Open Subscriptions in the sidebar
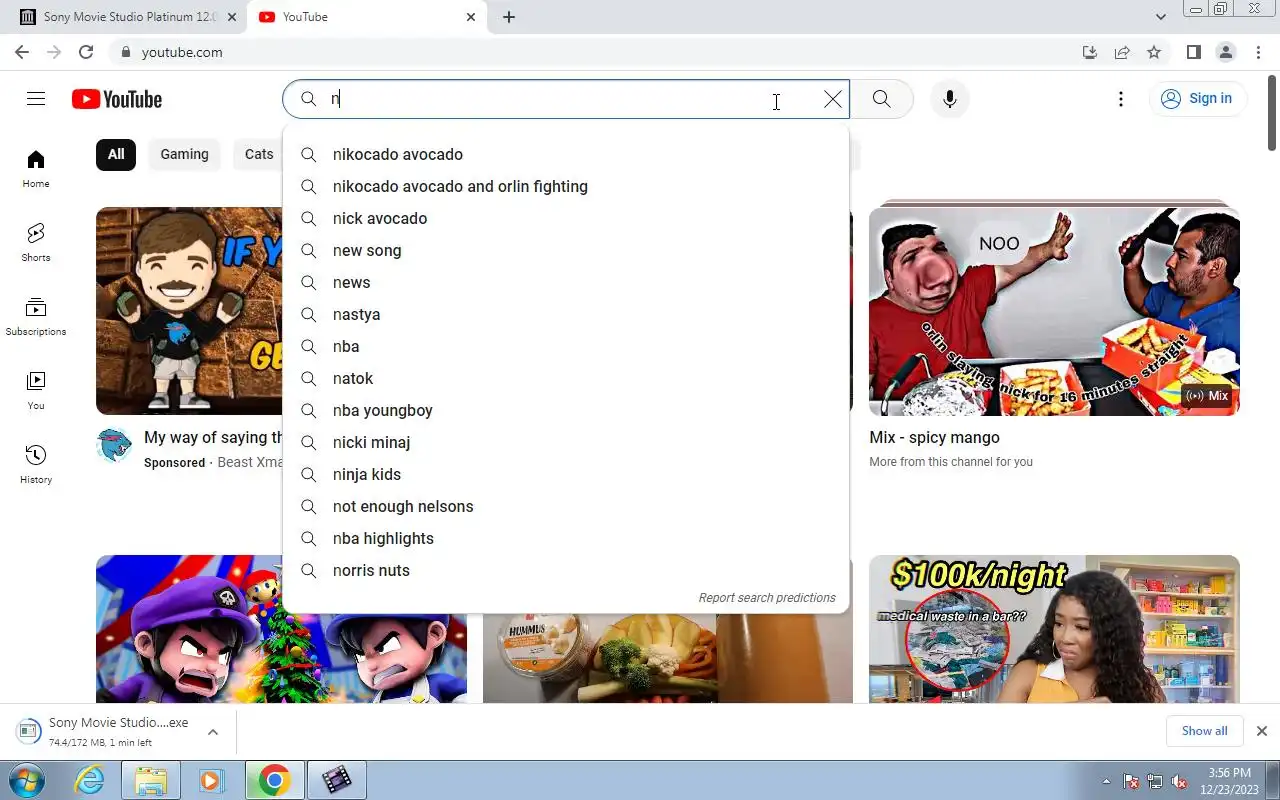1280x800 pixels. pyautogui.click(x=36, y=317)
